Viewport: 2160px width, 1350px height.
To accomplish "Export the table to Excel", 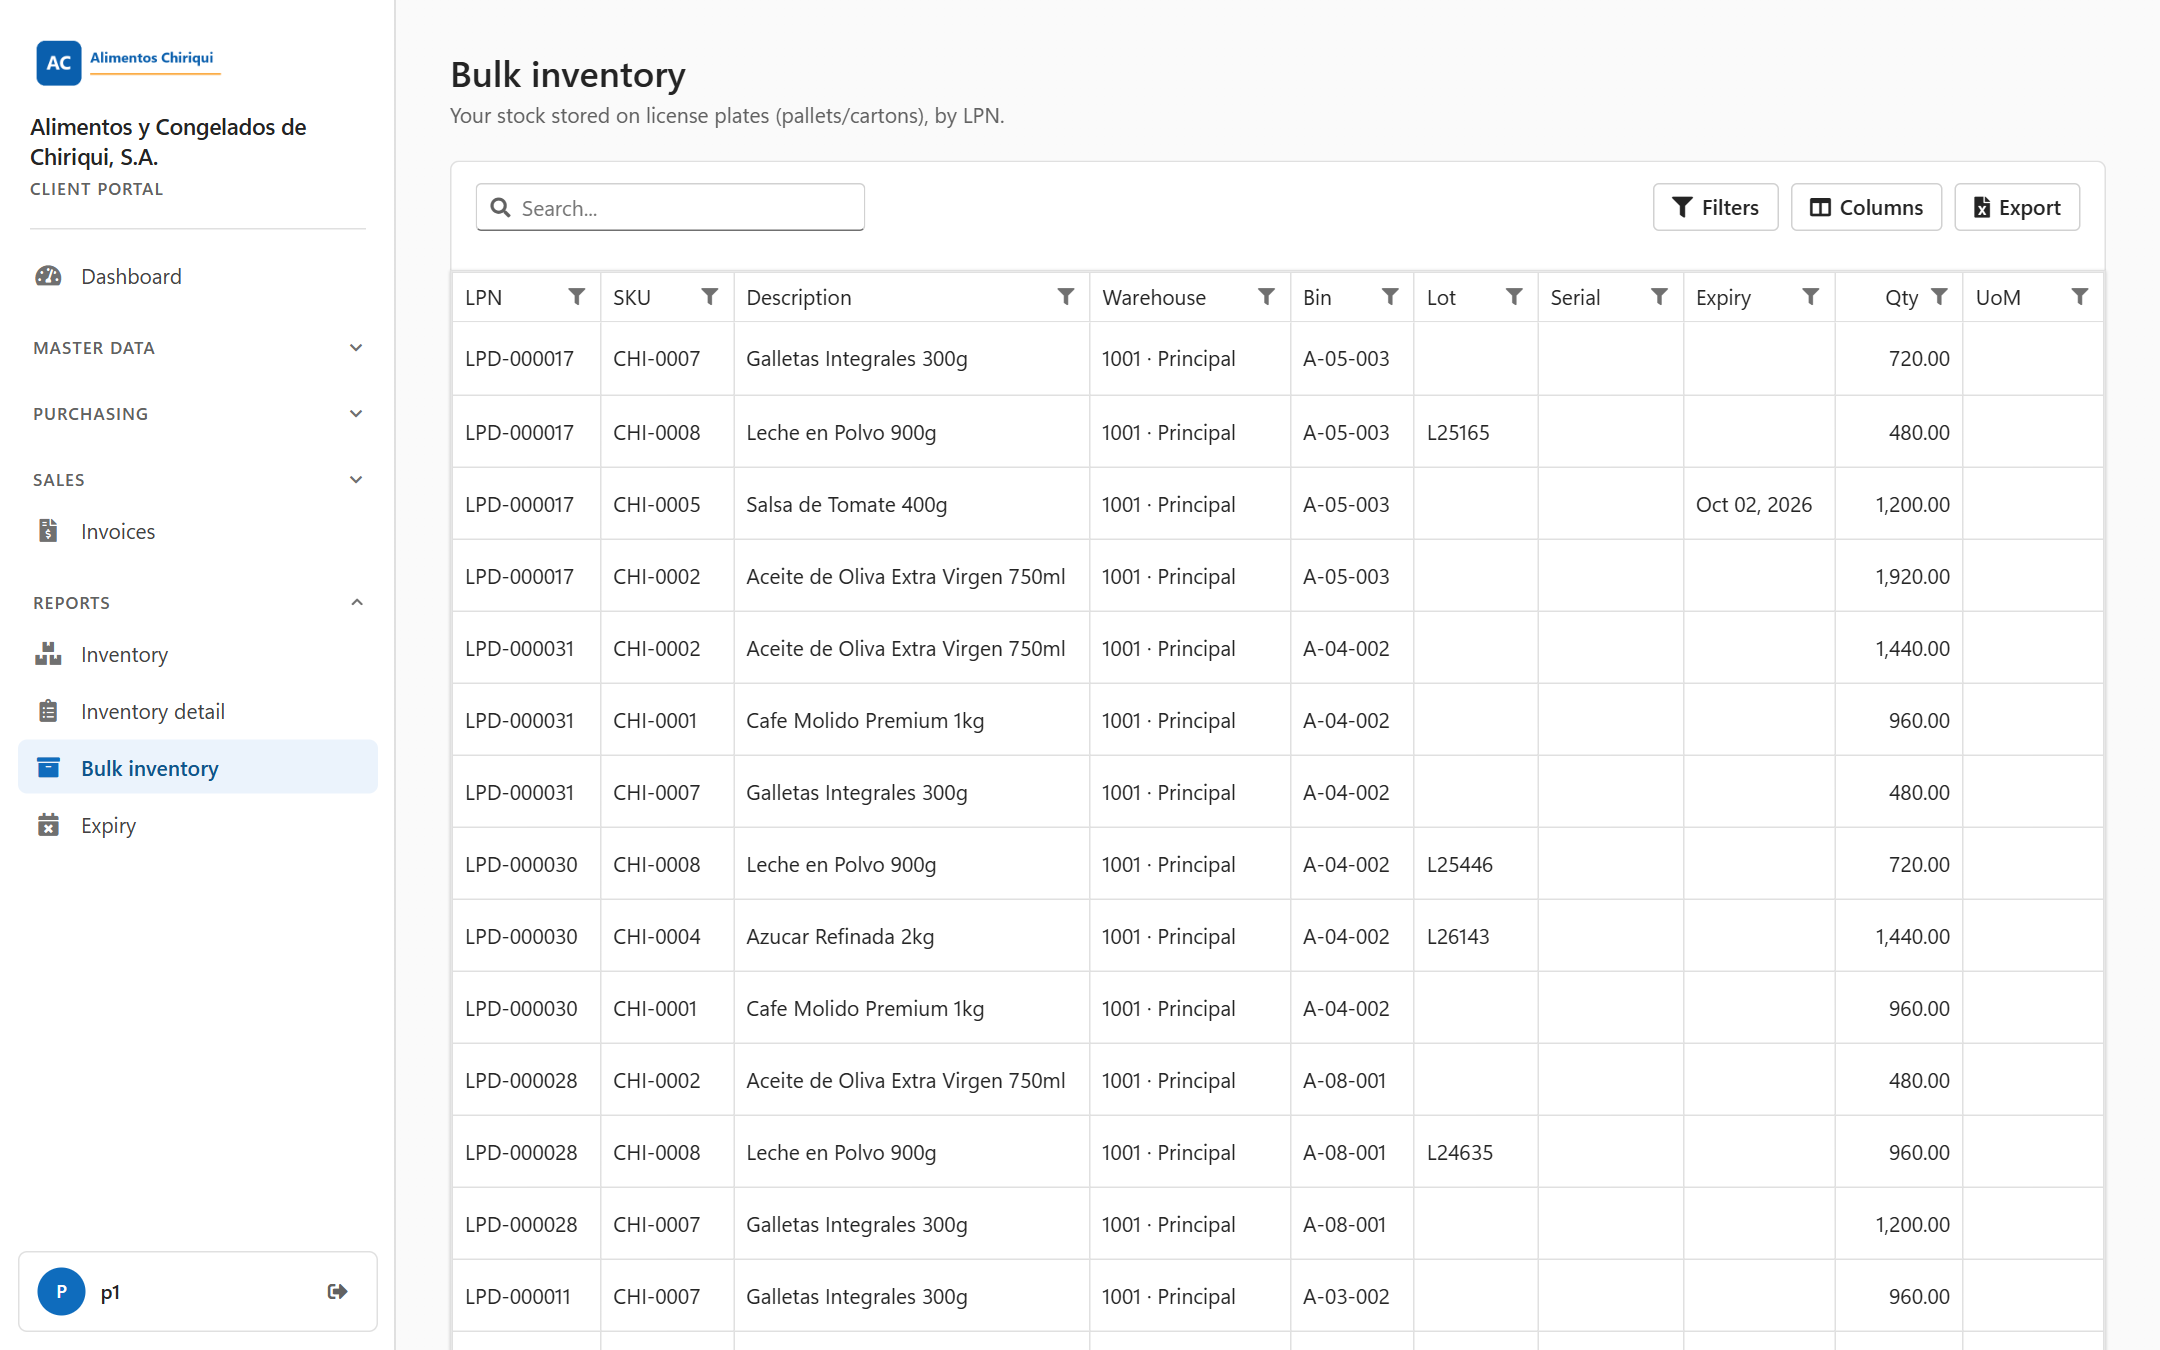I will [x=2017, y=207].
